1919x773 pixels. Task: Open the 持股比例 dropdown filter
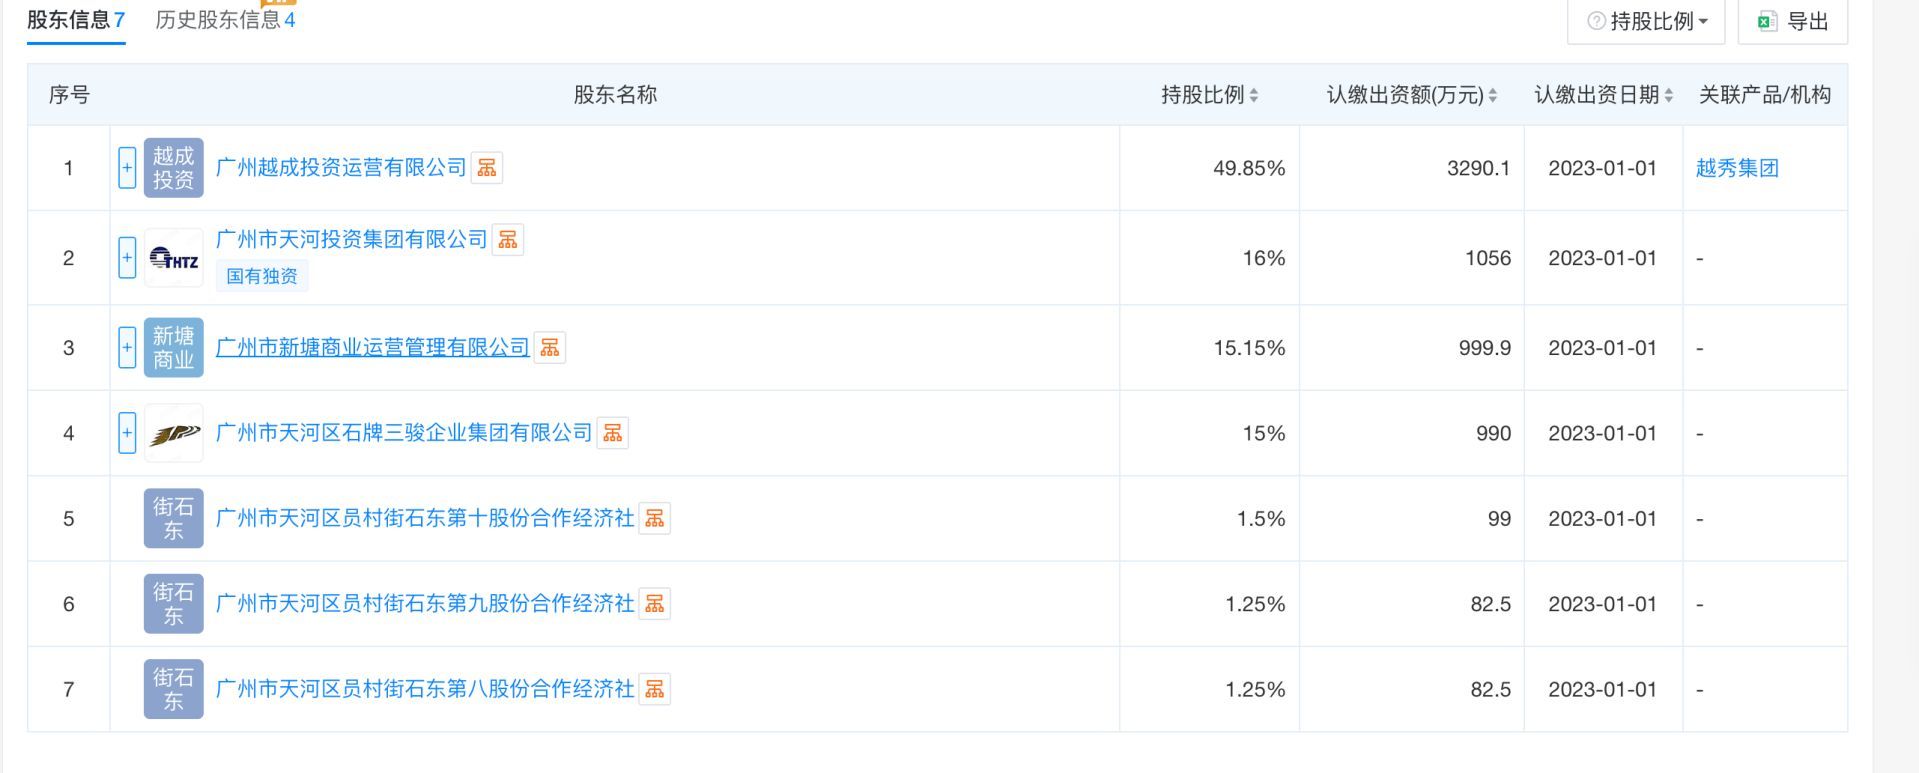(1647, 21)
